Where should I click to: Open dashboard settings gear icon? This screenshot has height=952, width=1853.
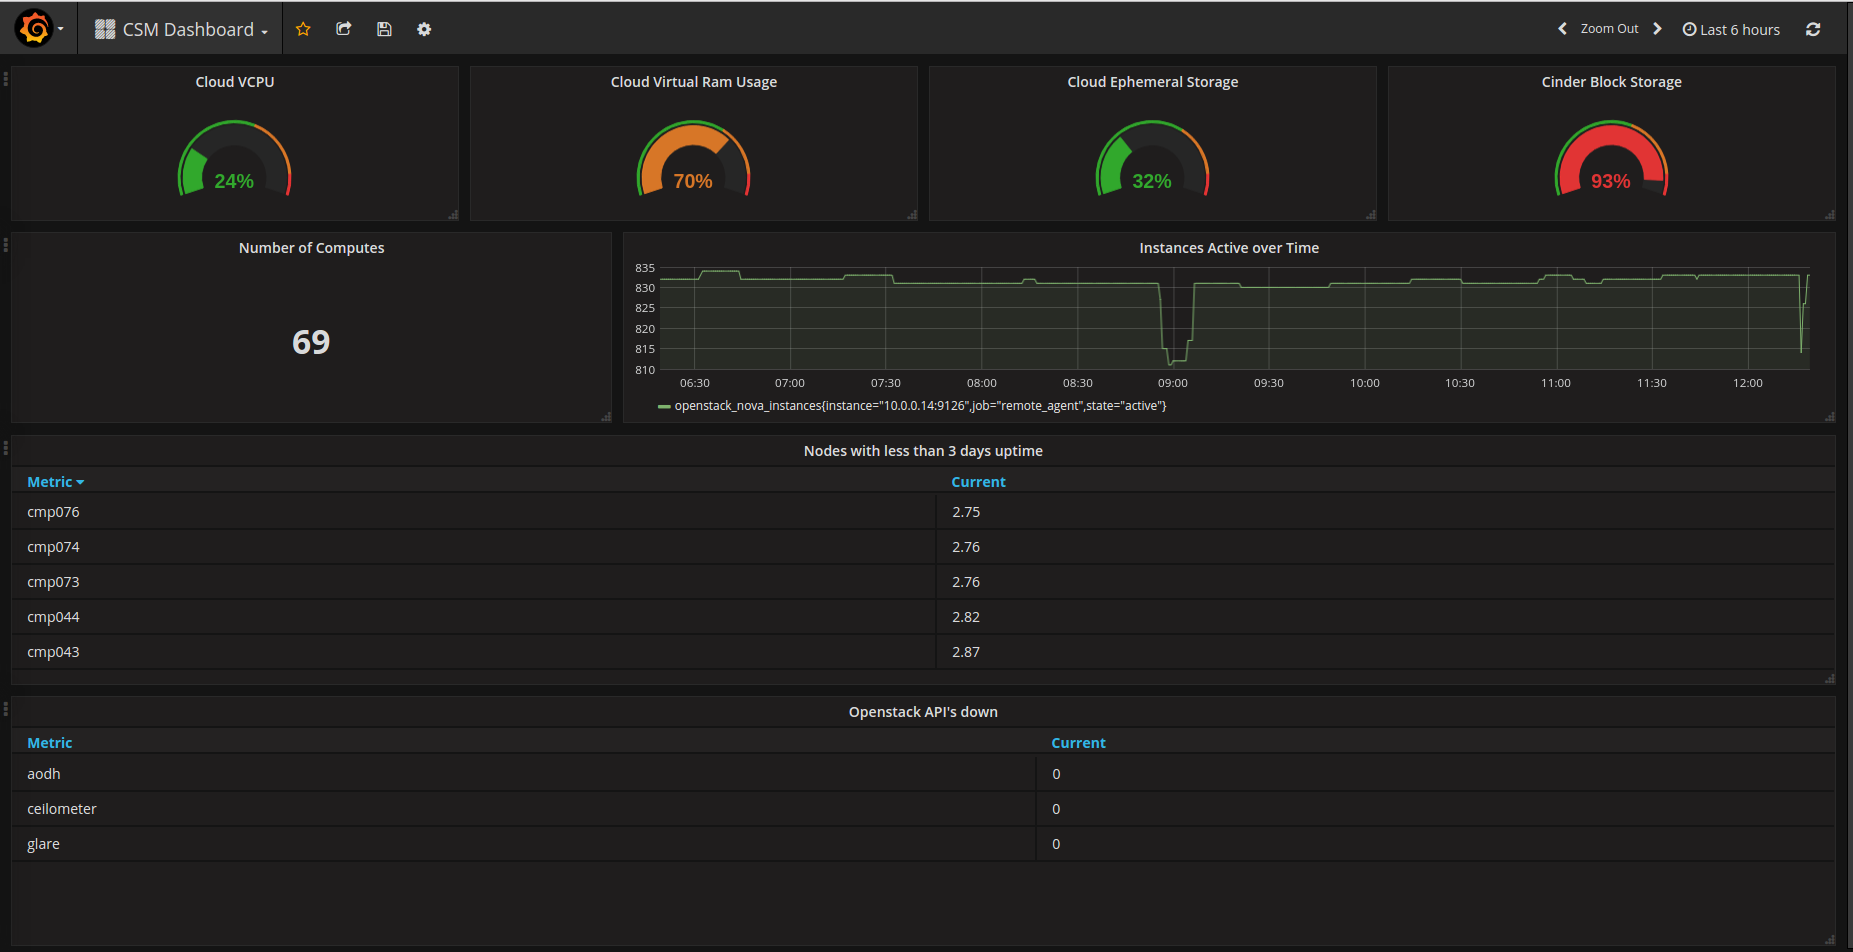pyautogui.click(x=424, y=29)
